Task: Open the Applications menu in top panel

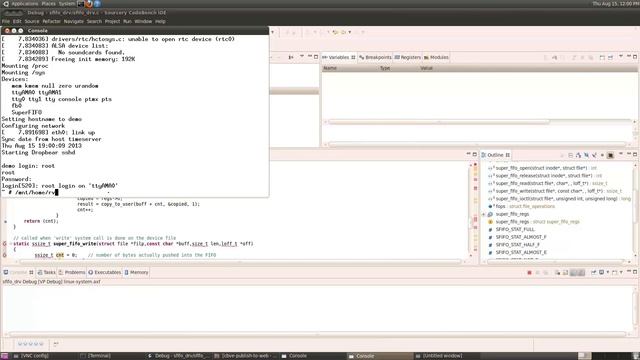Action: tap(24, 4)
